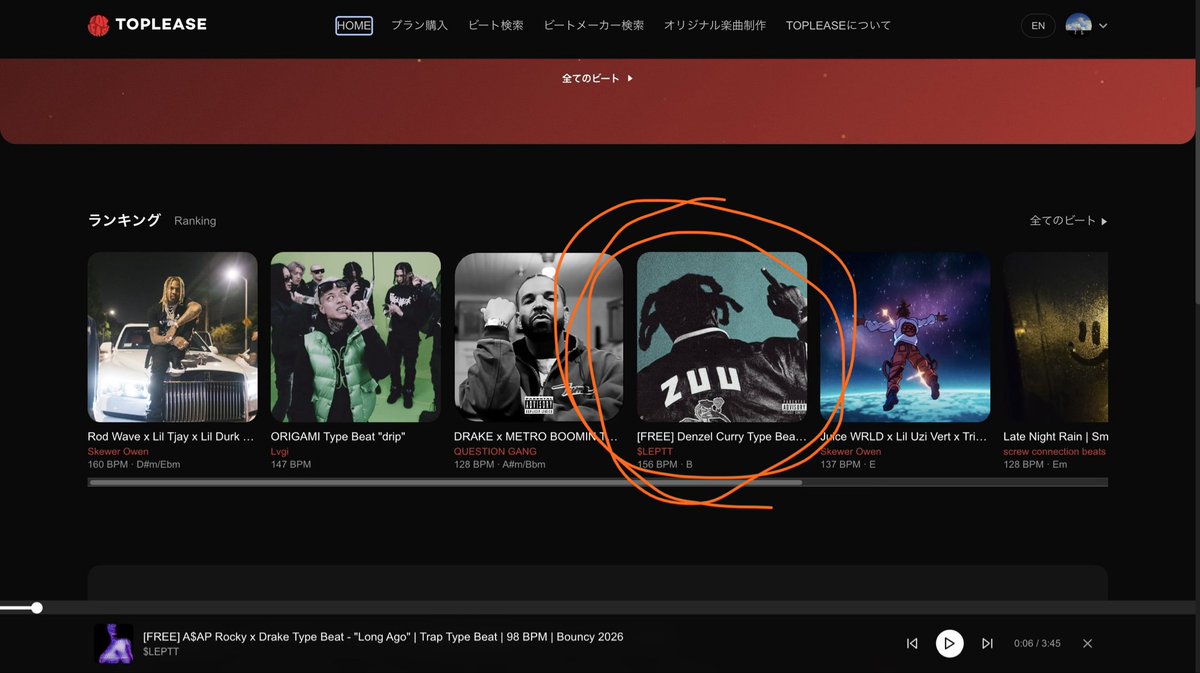Open the DRAKE x METRO BOOMIN cover

539,337
